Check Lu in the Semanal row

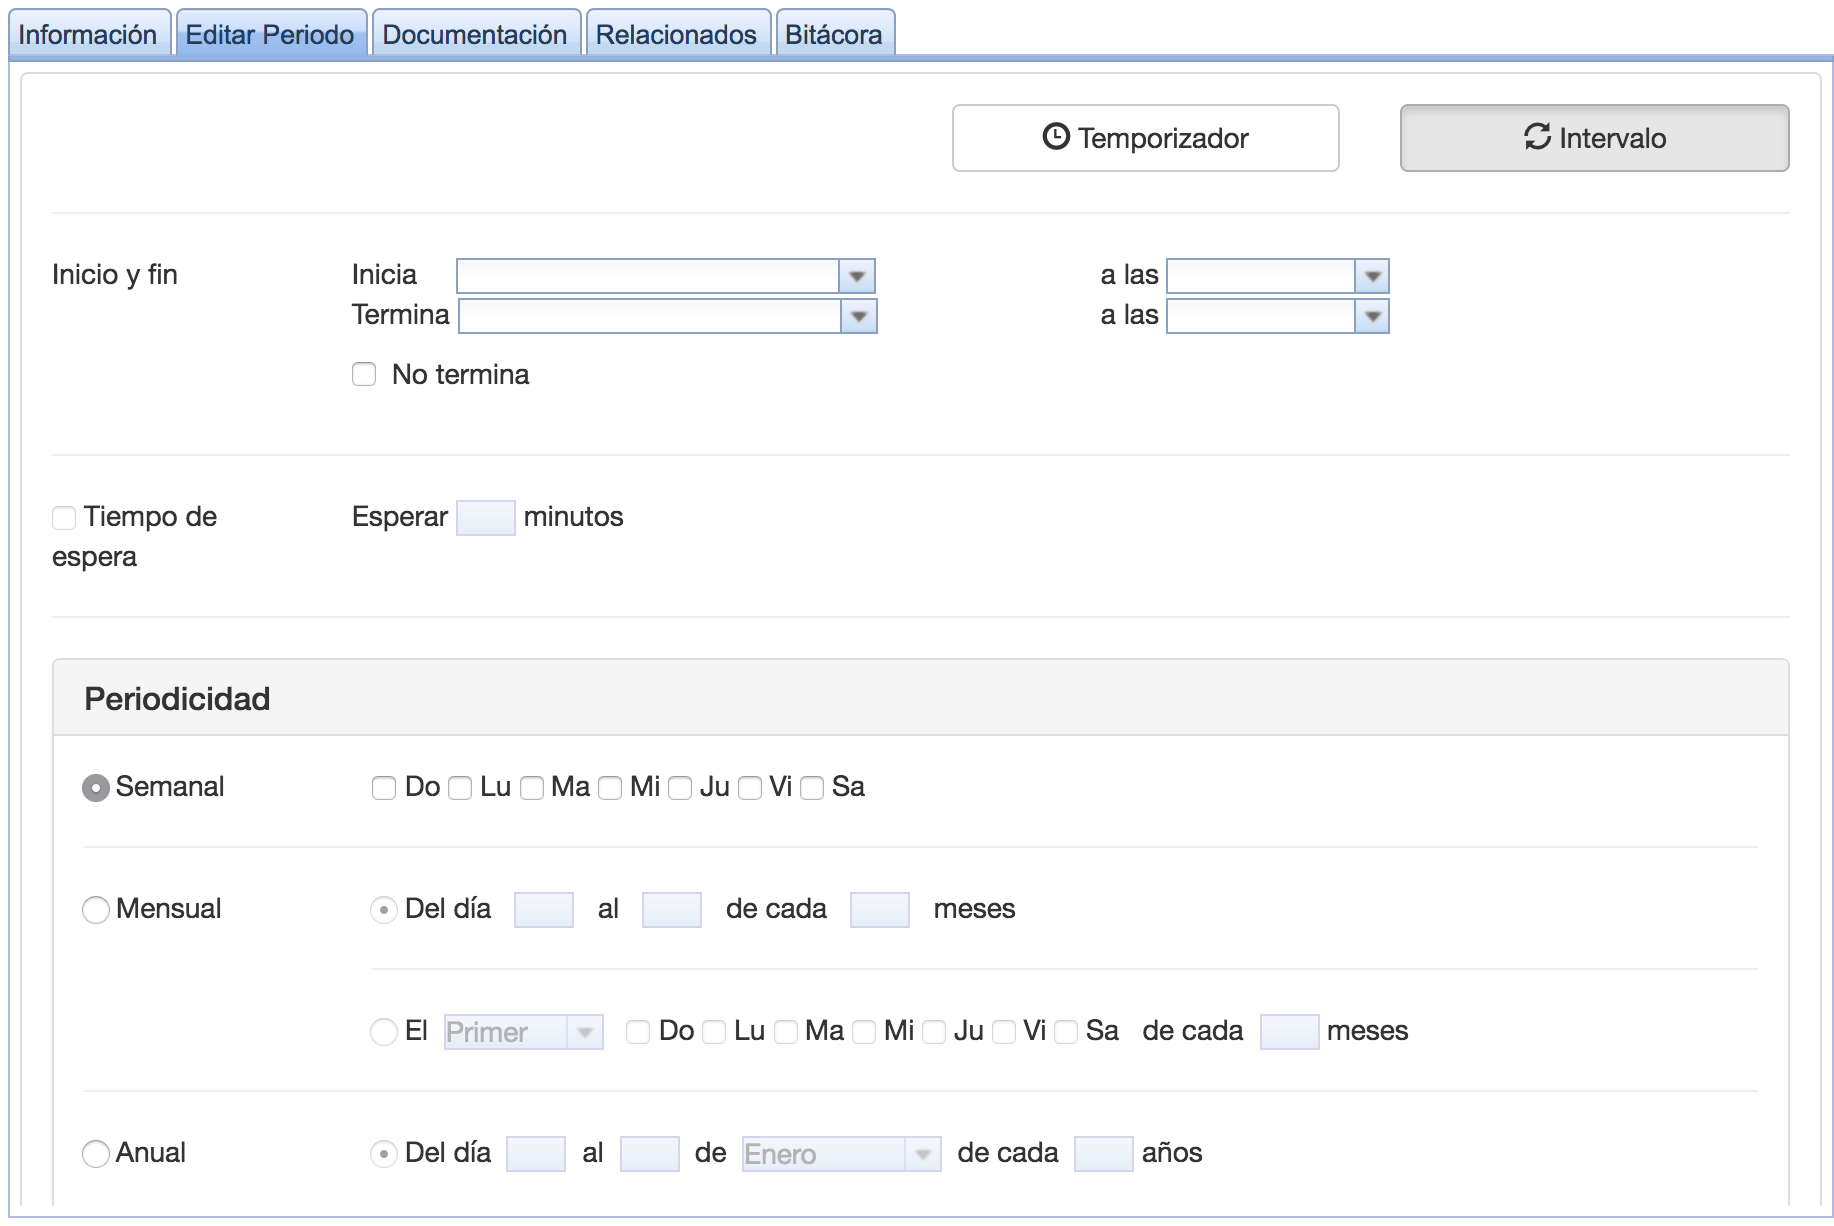[460, 788]
